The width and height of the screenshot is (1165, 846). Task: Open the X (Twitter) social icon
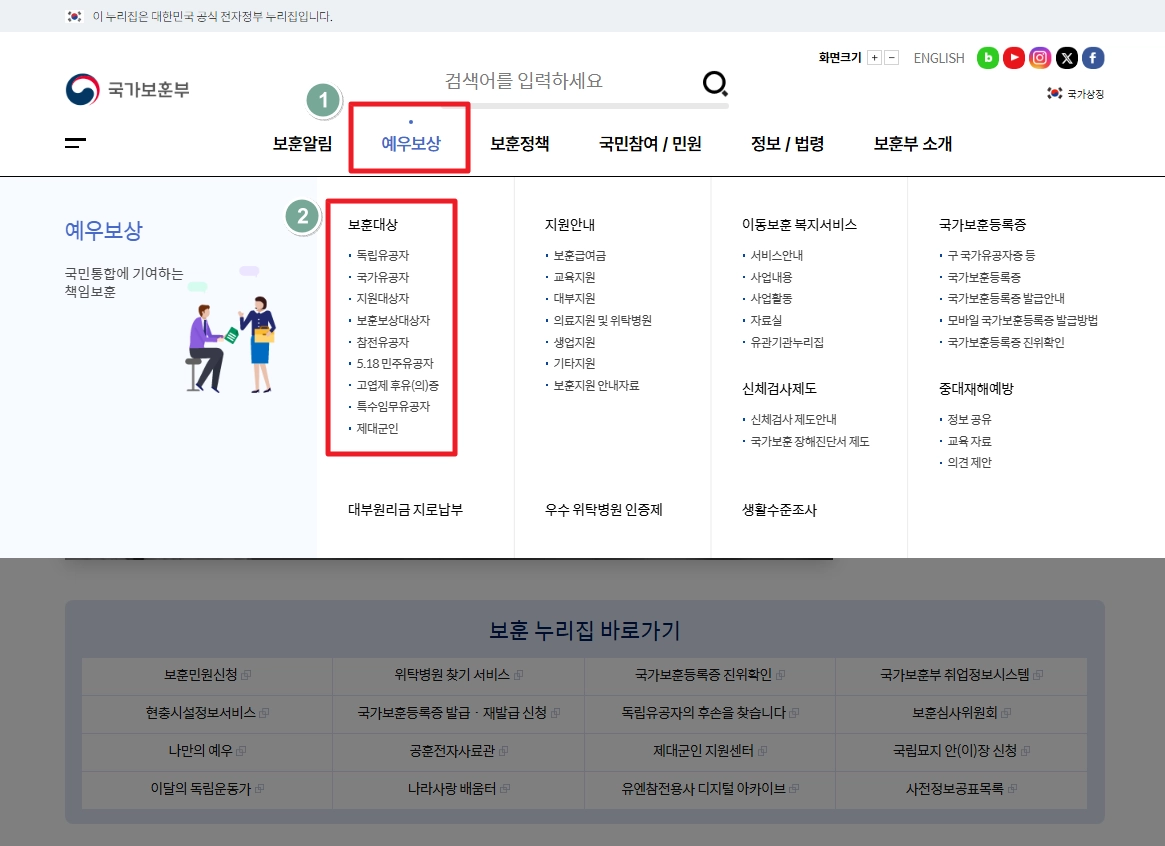point(1066,58)
